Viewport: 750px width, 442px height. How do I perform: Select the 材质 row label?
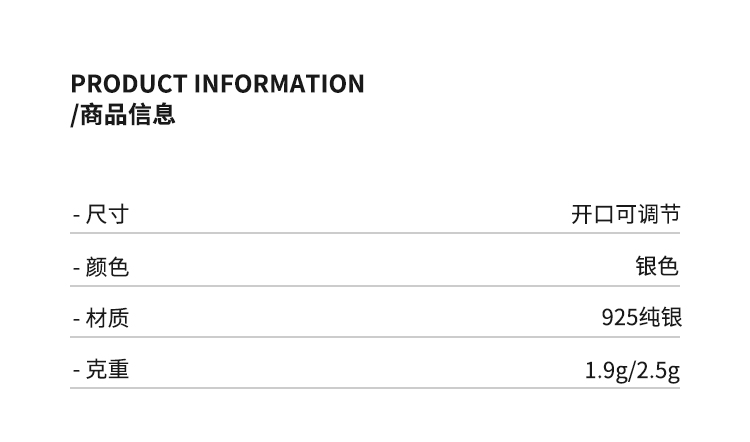click(107, 318)
